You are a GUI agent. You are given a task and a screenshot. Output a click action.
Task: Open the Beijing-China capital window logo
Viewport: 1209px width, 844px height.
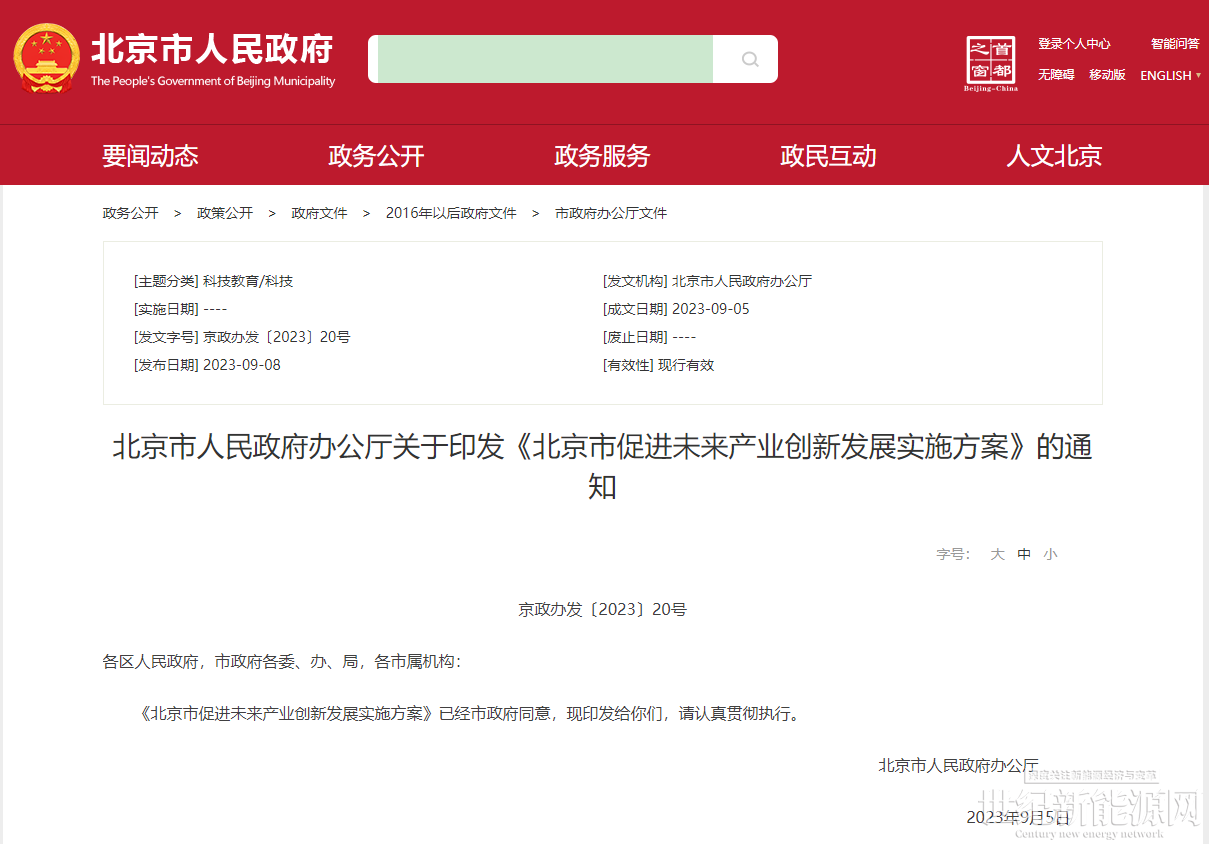[x=990, y=63]
